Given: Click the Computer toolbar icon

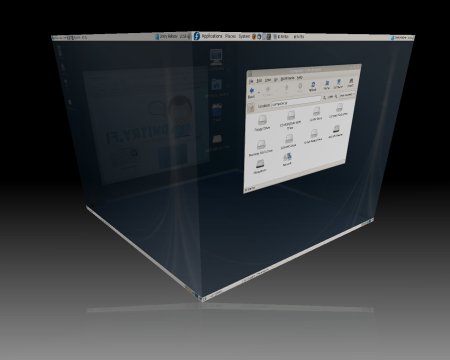Looking at the screenshot, I should click(338, 83).
